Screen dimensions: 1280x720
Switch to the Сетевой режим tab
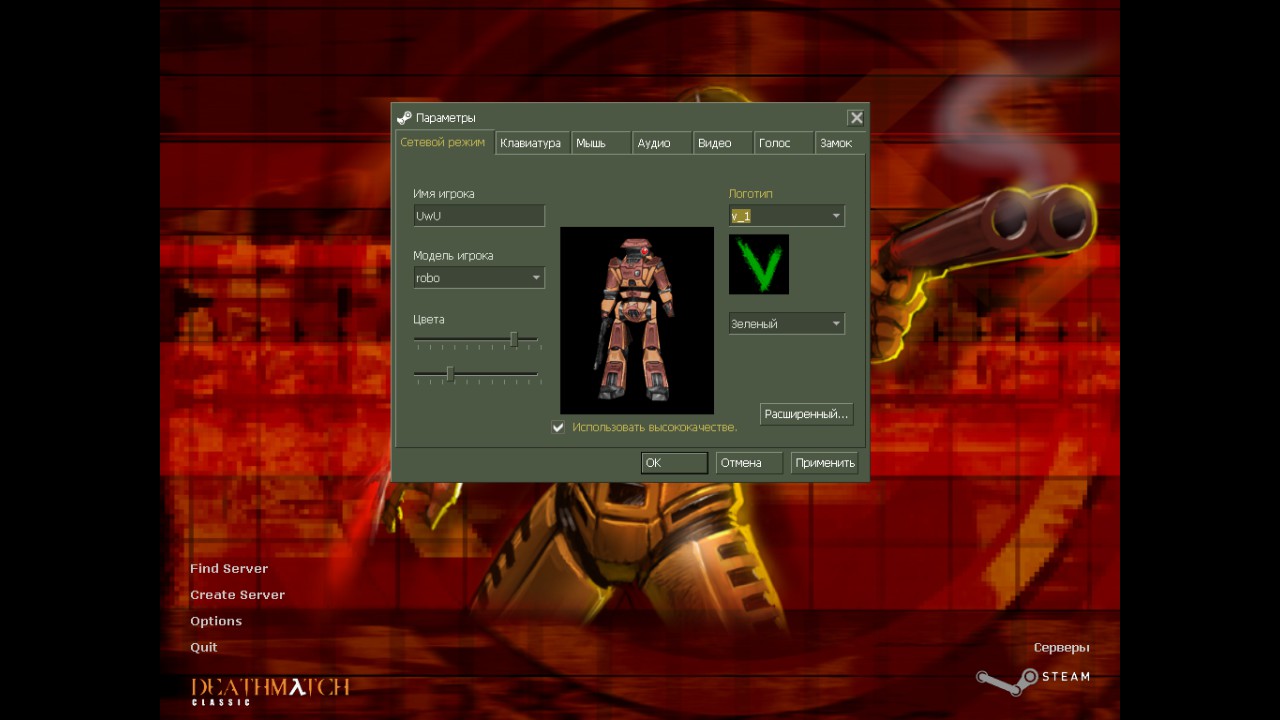click(x=443, y=143)
